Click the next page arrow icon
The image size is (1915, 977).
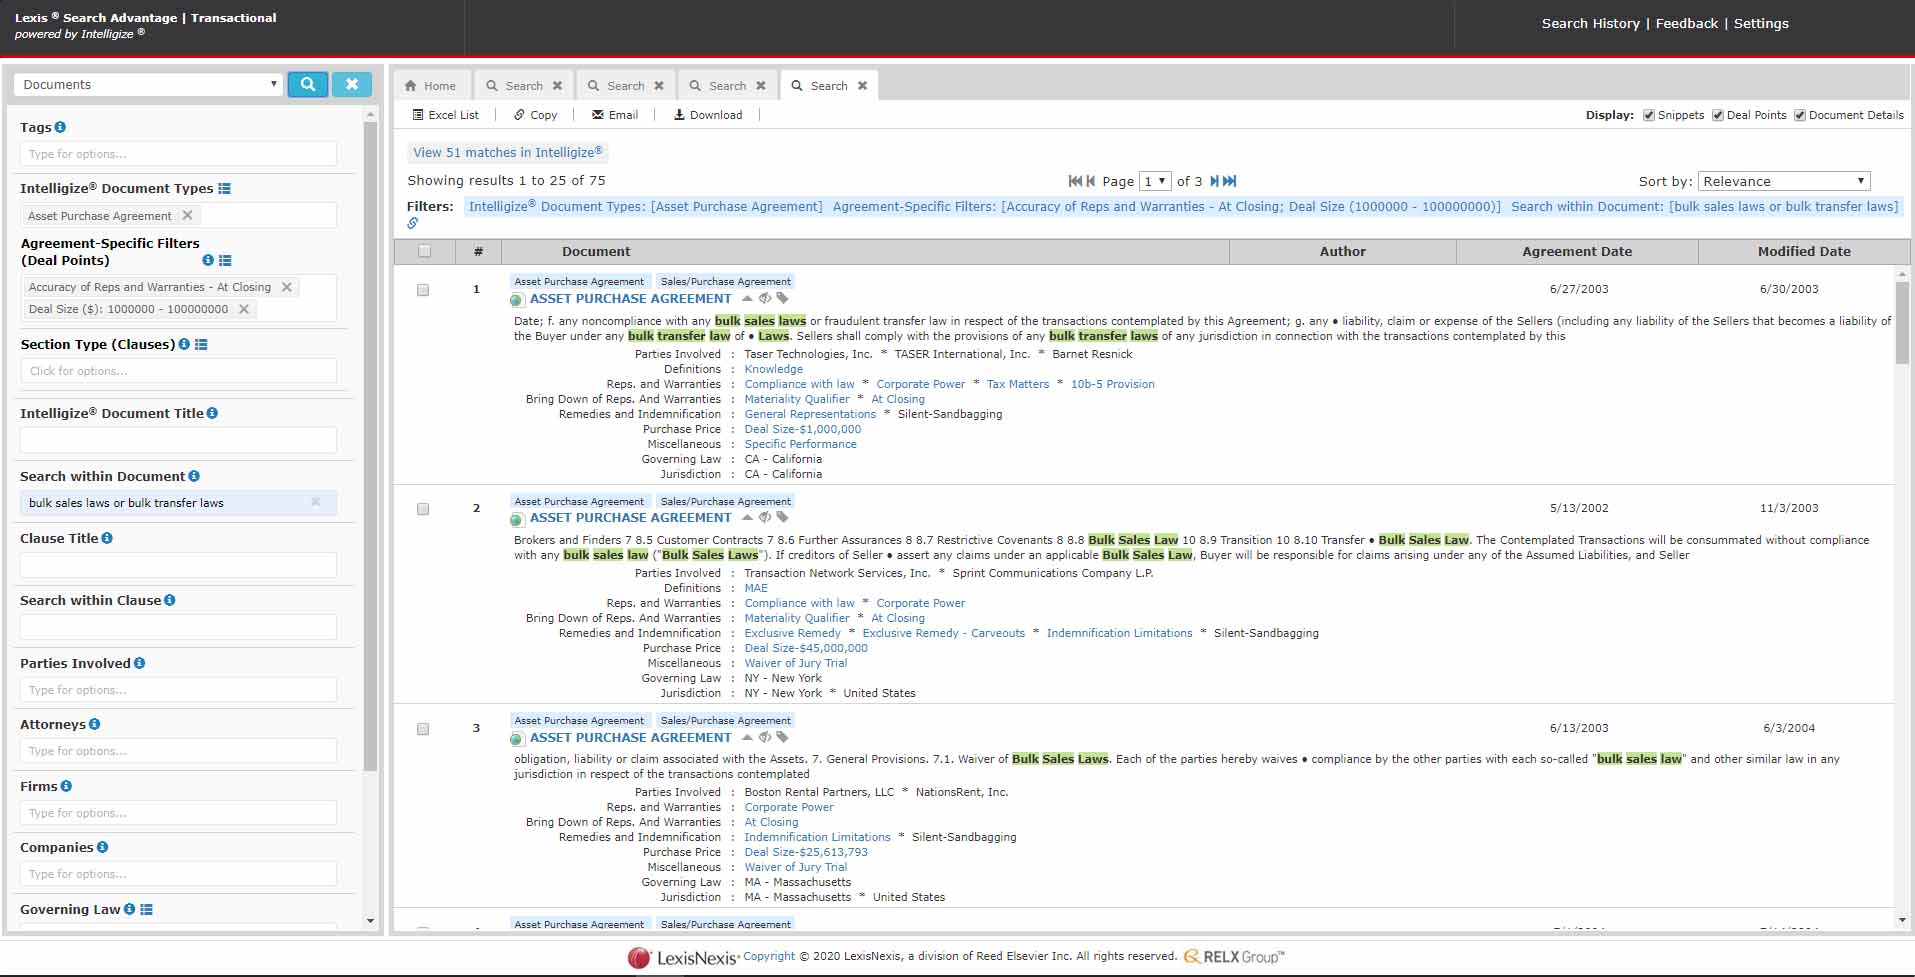pos(1214,181)
